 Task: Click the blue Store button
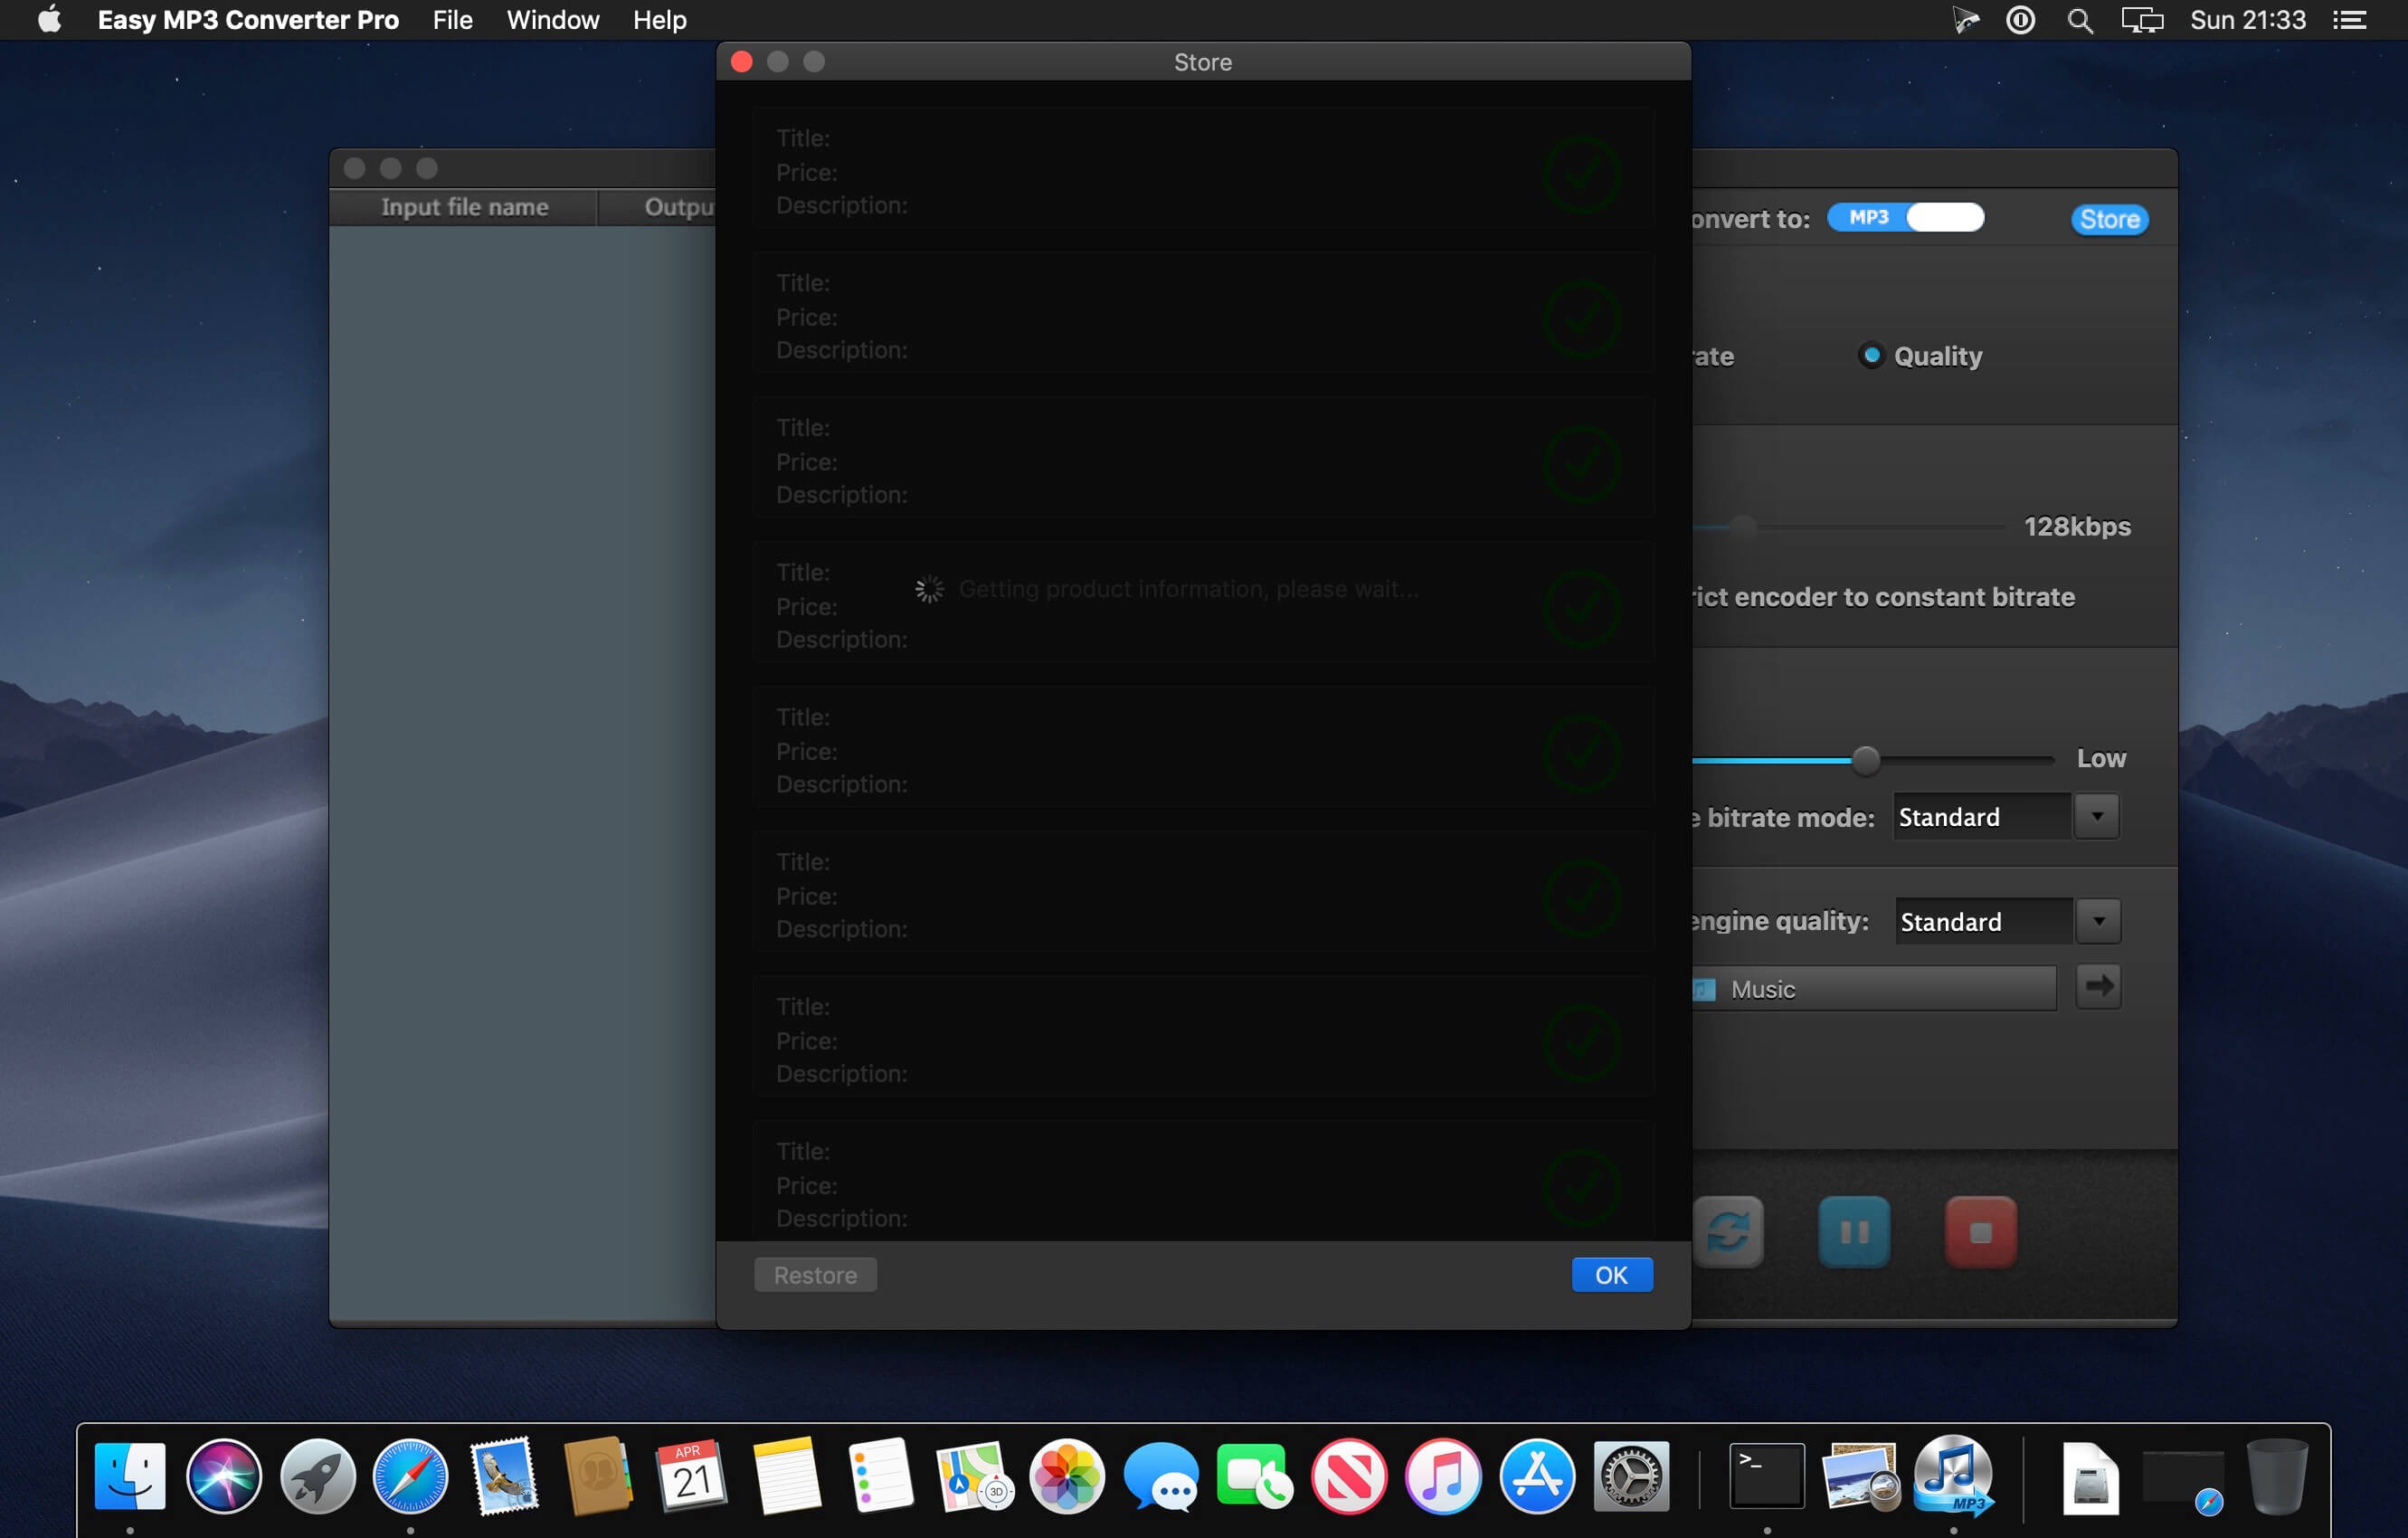pos(2109,219)
